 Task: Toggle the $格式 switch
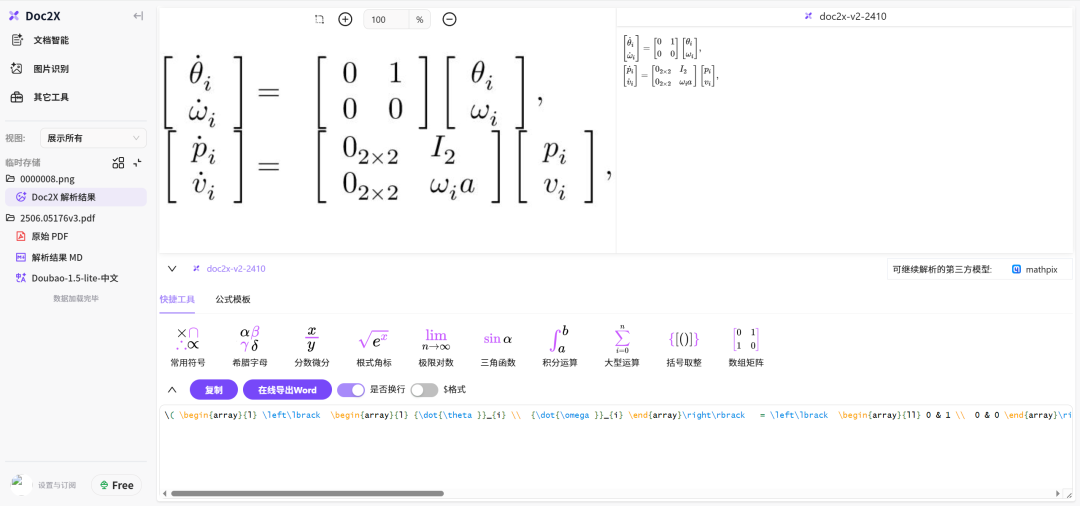[424, 390]
